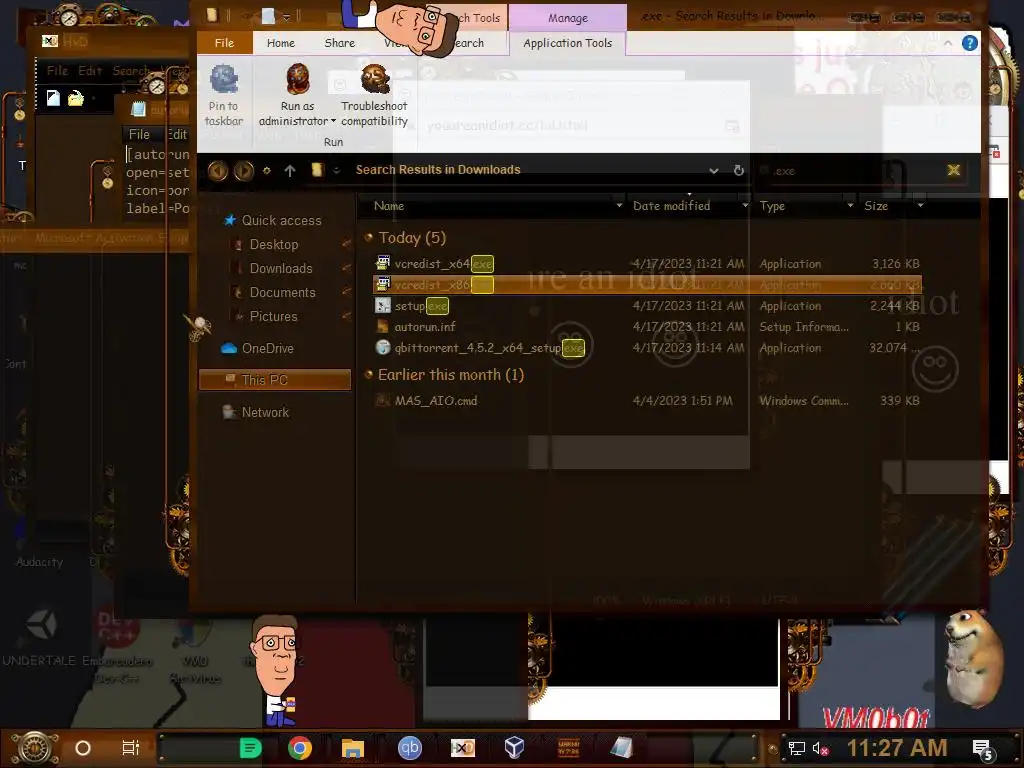This screenshot has width=1024, height=768.
Task: Click the .exe search input field
Action: (x=849, y=171)
